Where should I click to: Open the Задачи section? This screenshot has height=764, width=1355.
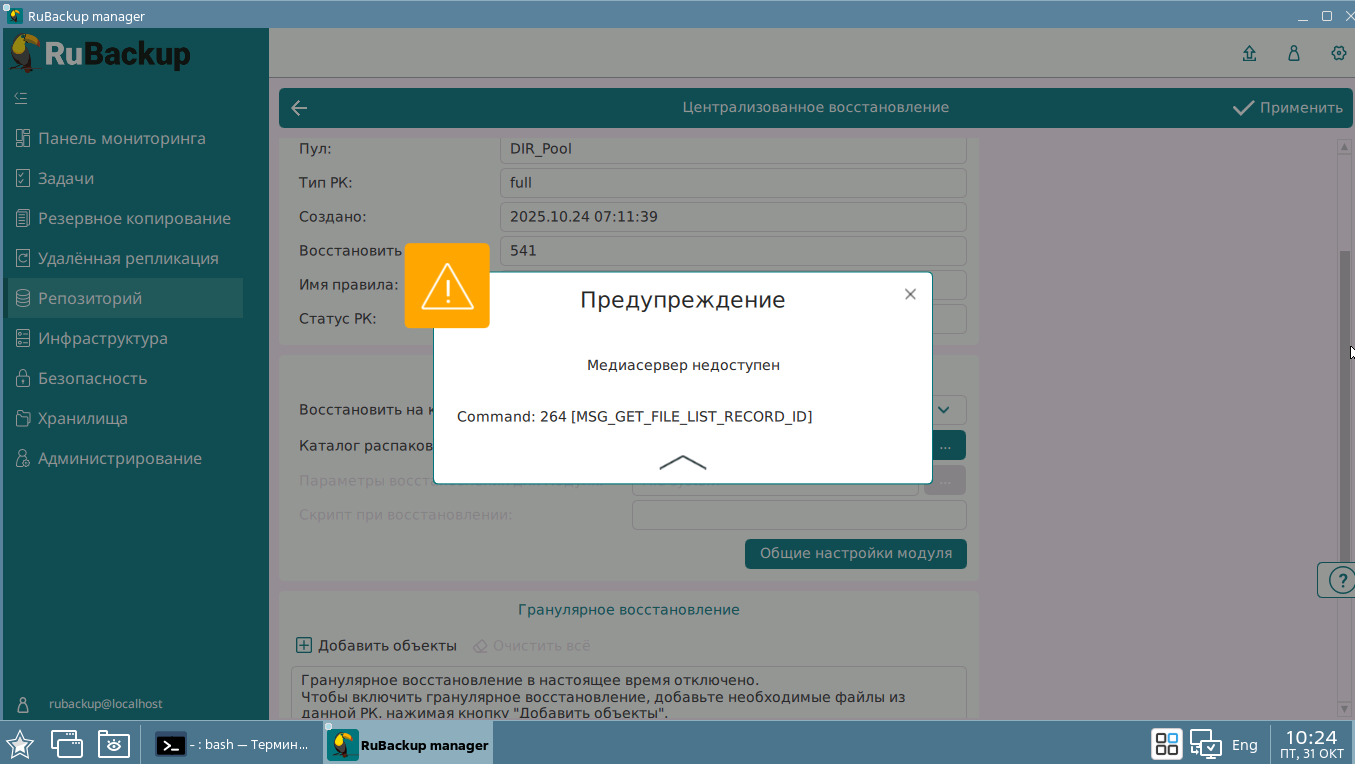pyautogui.click(x=66, y=178)
